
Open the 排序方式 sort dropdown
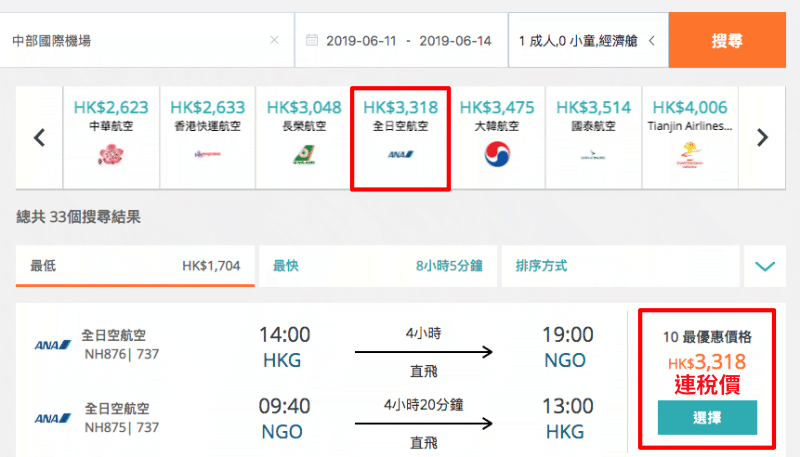620,266
